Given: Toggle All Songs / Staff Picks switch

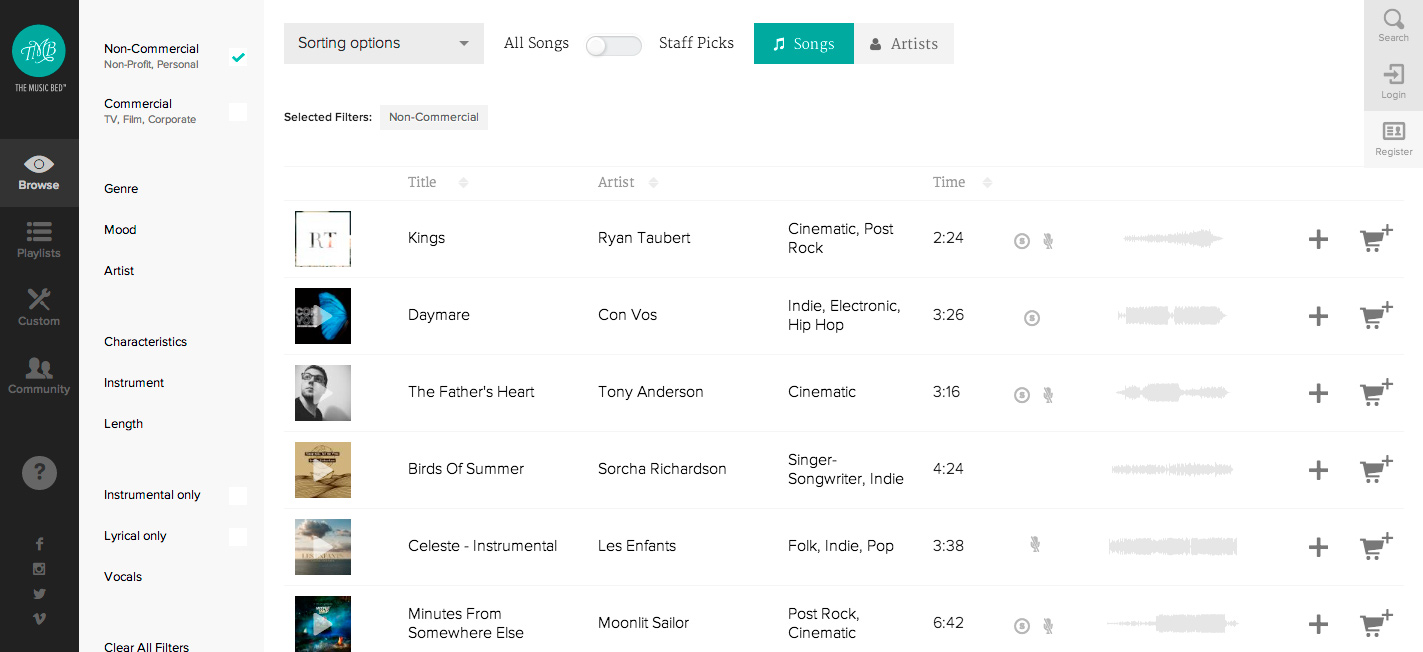Looking at the screenshot, I should pyautogui.click(x=613, y=45).
